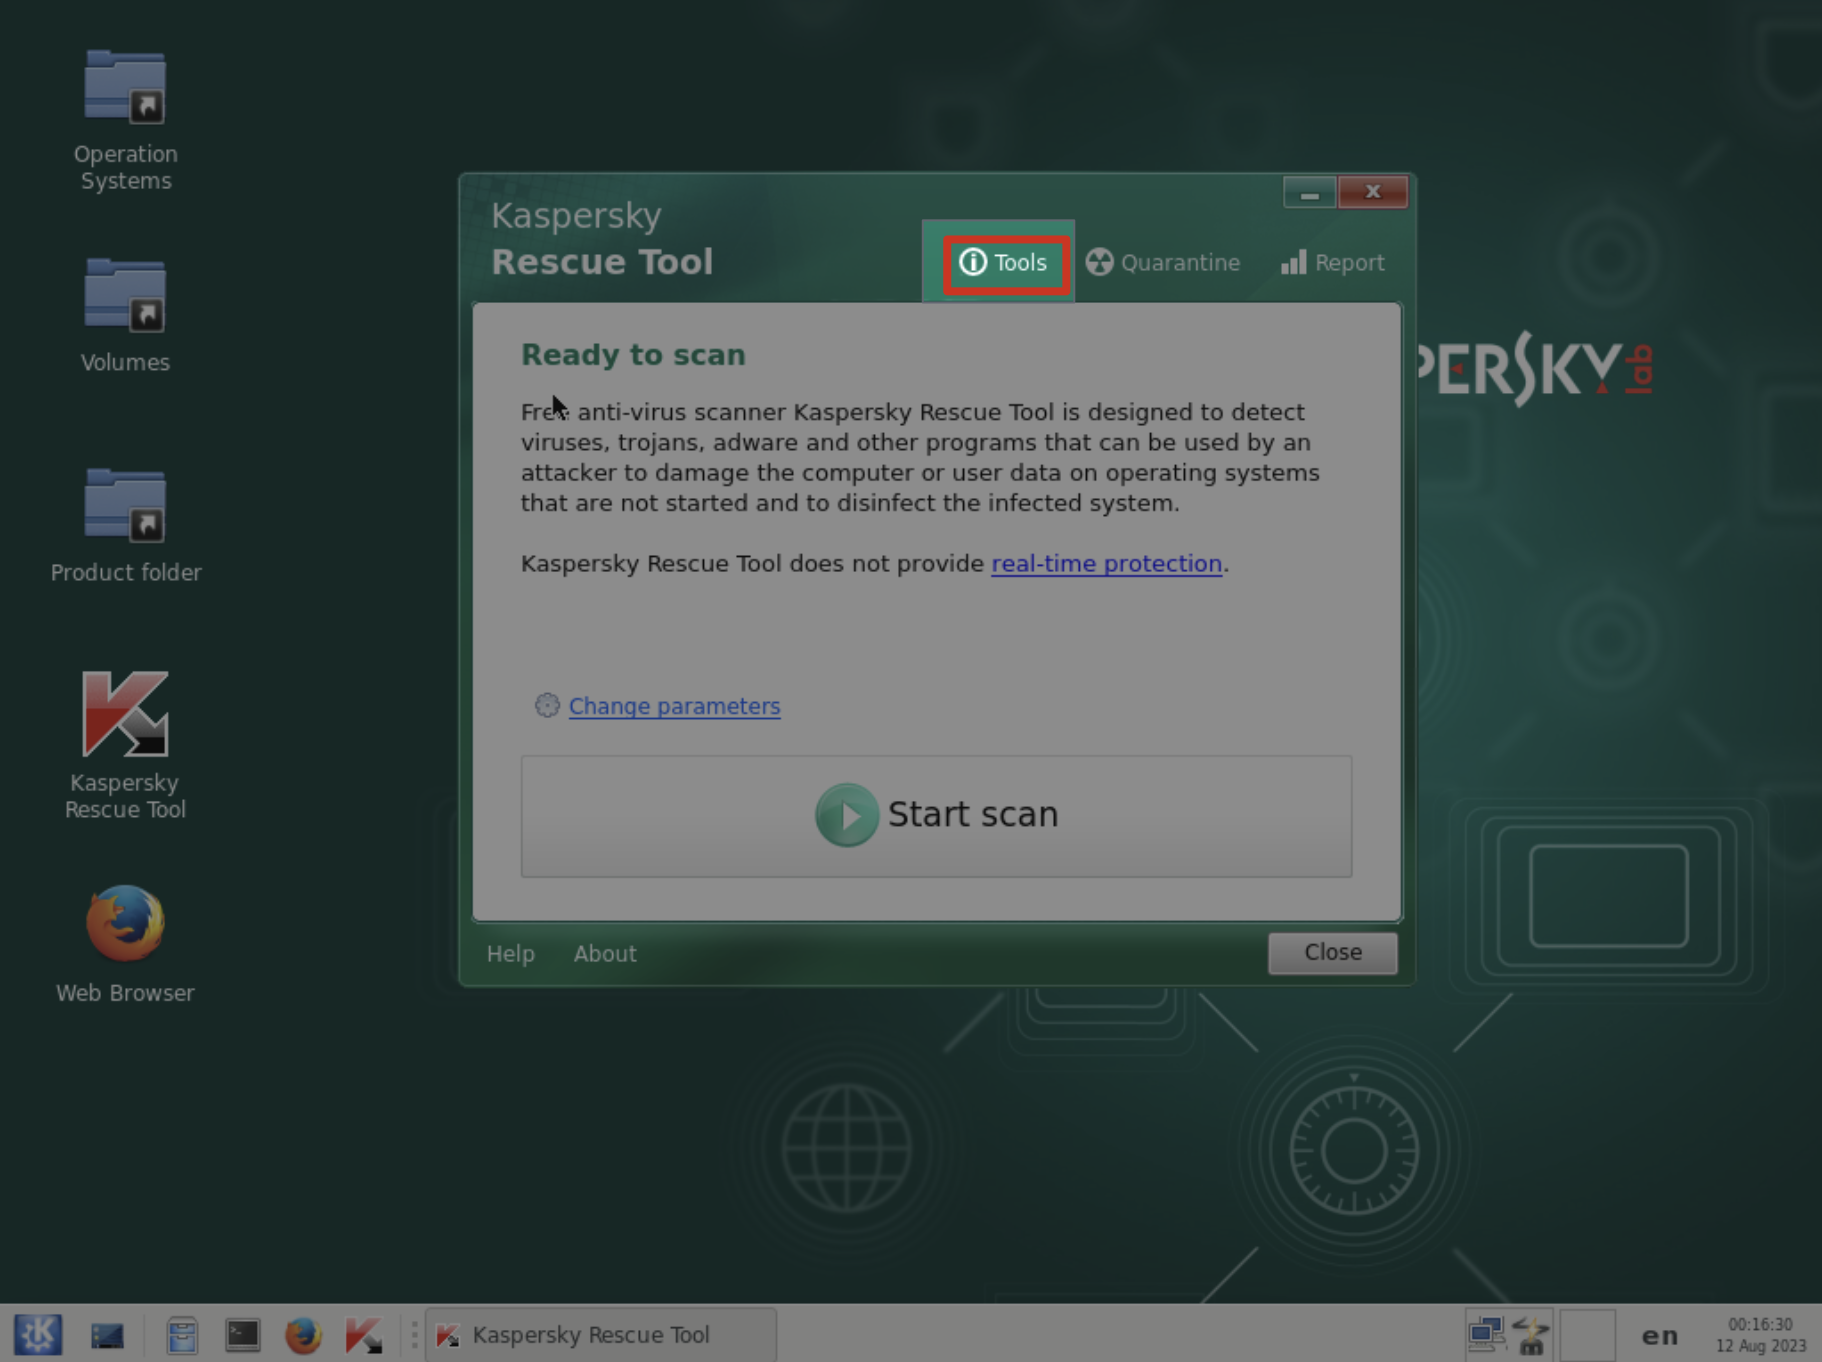Open the terminal from the taskbar

click(243, 1335)
